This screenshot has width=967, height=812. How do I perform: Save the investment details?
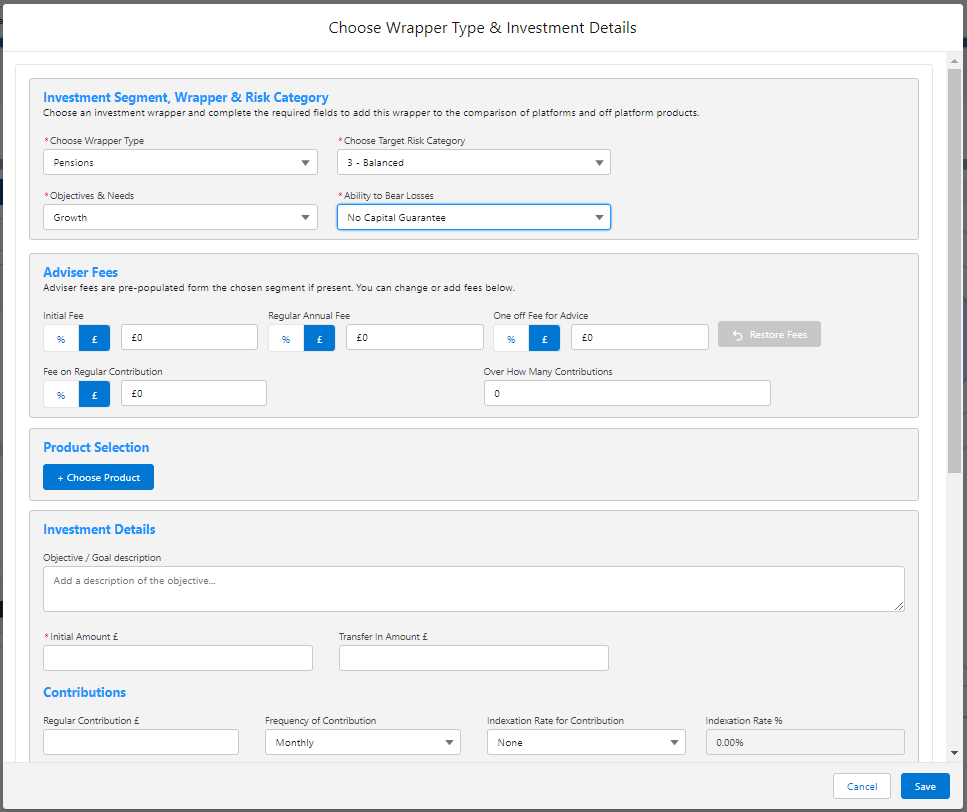click(925, 786)
